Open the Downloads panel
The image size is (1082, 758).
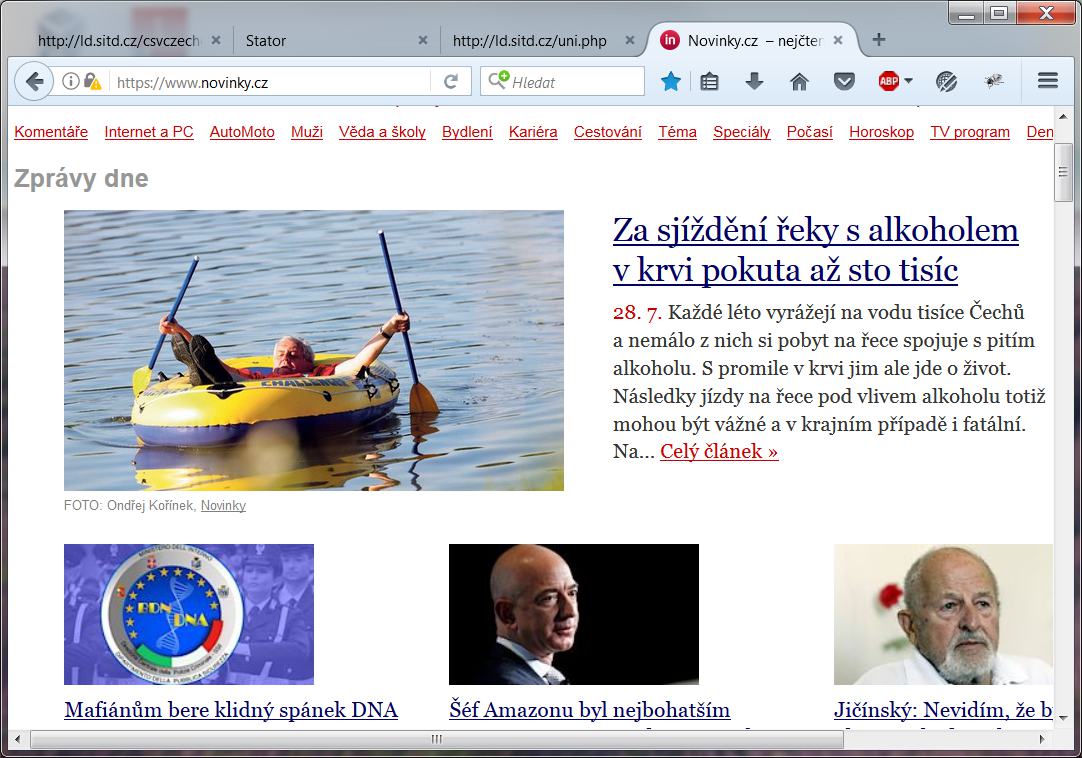[753, 81]
